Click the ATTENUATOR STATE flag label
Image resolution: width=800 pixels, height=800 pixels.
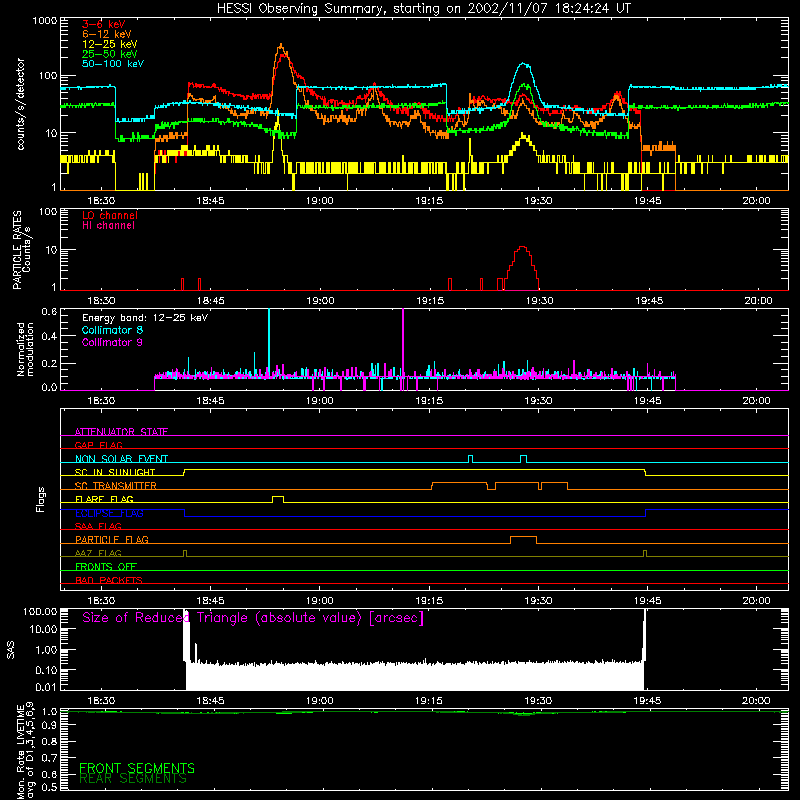coord(121,432)
